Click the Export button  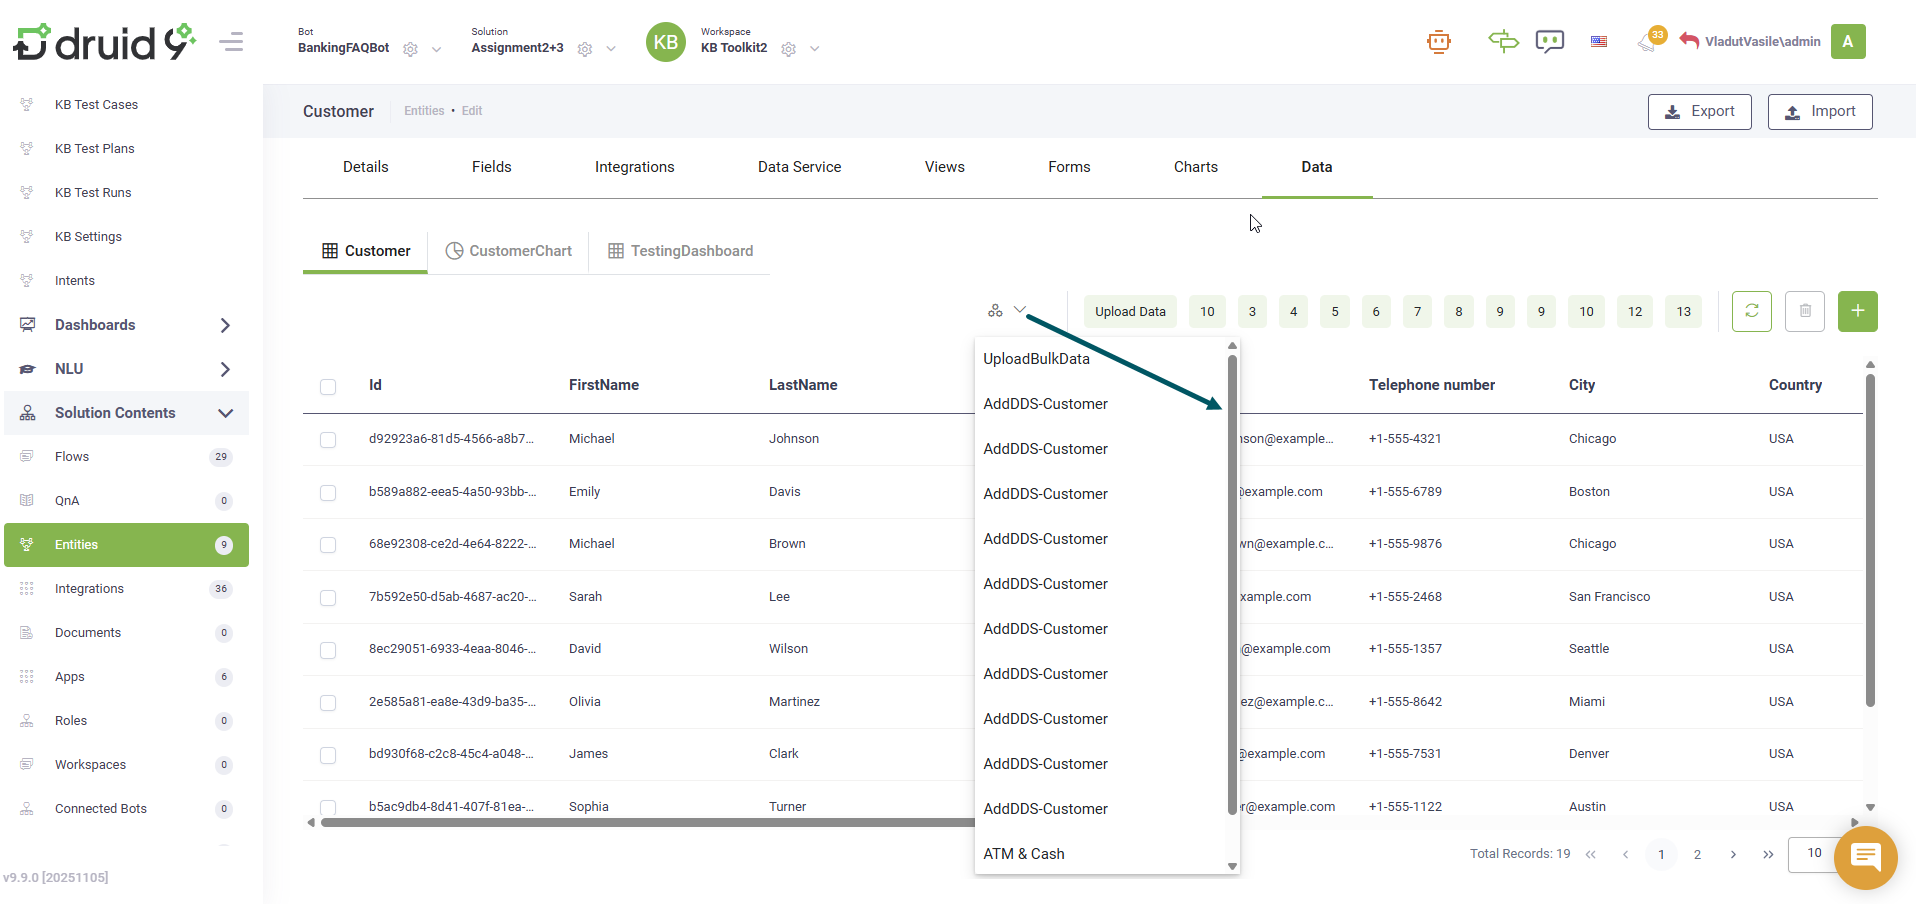pyautogui.click(x=1699, y=112)
